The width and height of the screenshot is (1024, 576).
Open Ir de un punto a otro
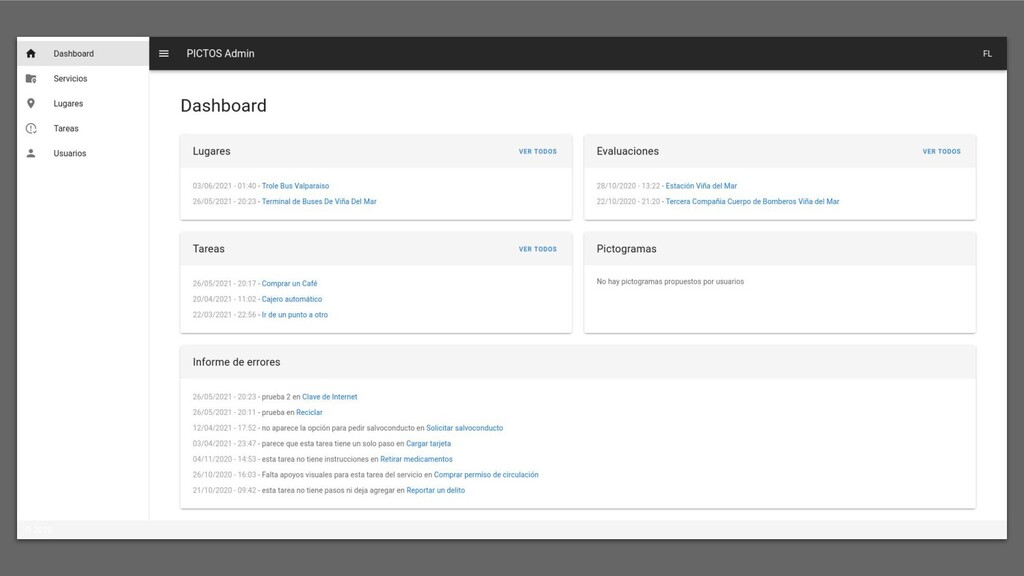click(x=295, y=315)
